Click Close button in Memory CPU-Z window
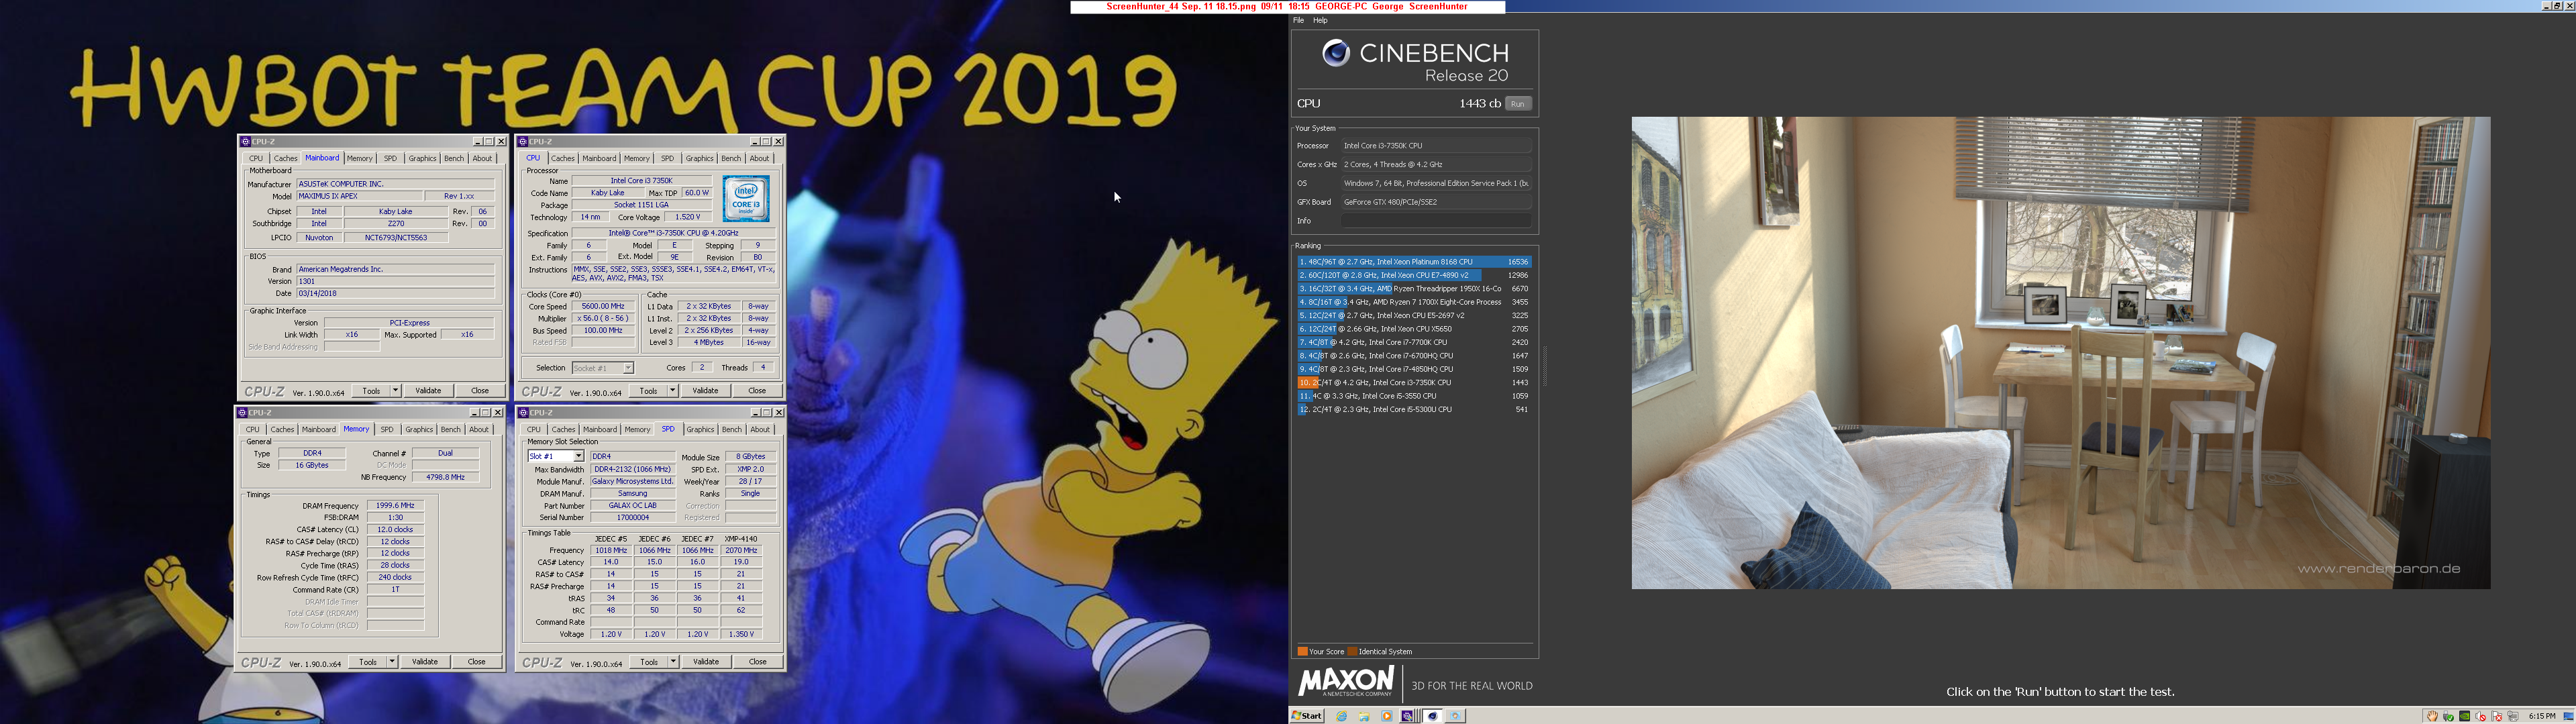 tap(477, 662)
